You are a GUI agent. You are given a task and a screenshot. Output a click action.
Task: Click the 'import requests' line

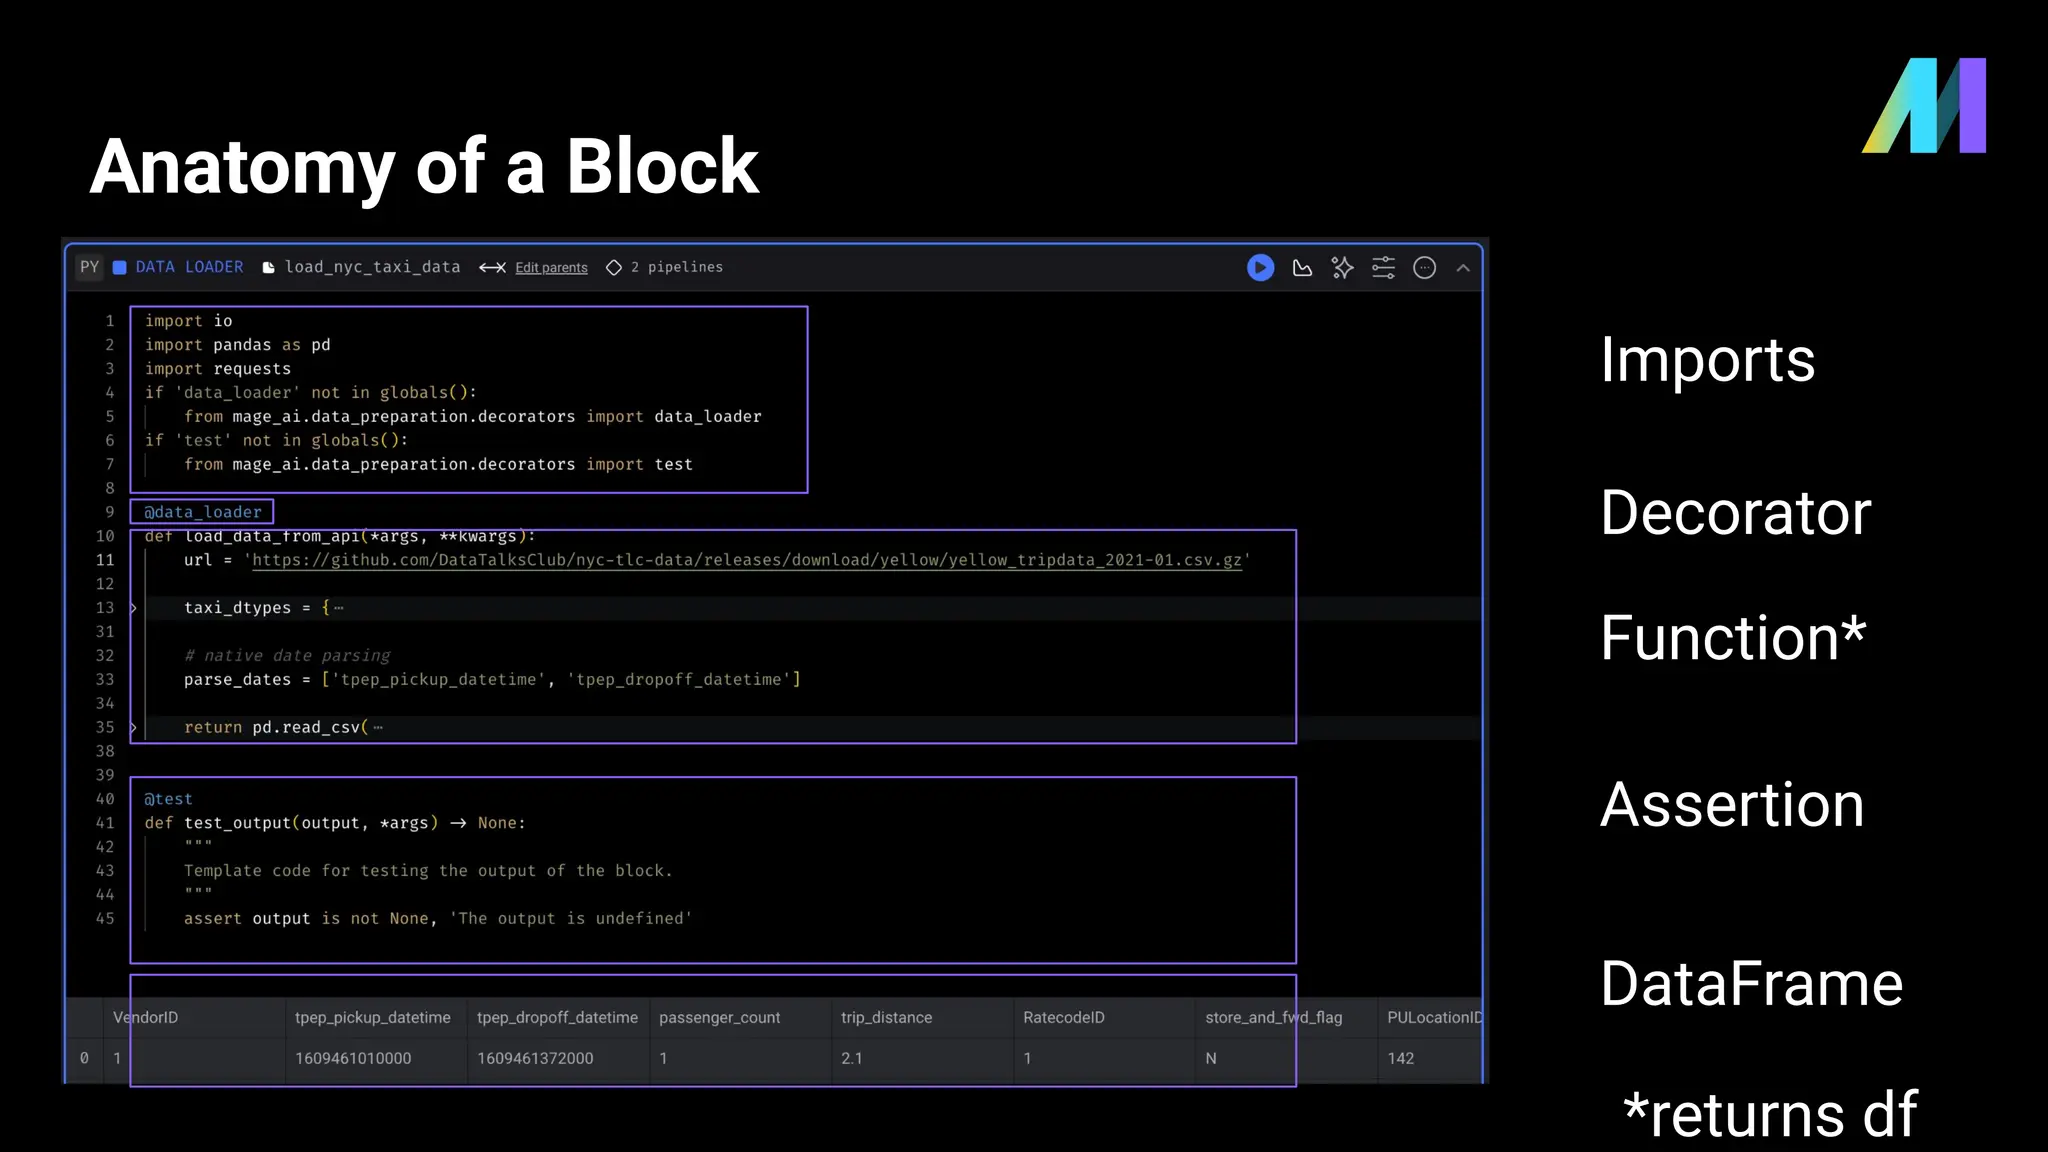point(218,369)
